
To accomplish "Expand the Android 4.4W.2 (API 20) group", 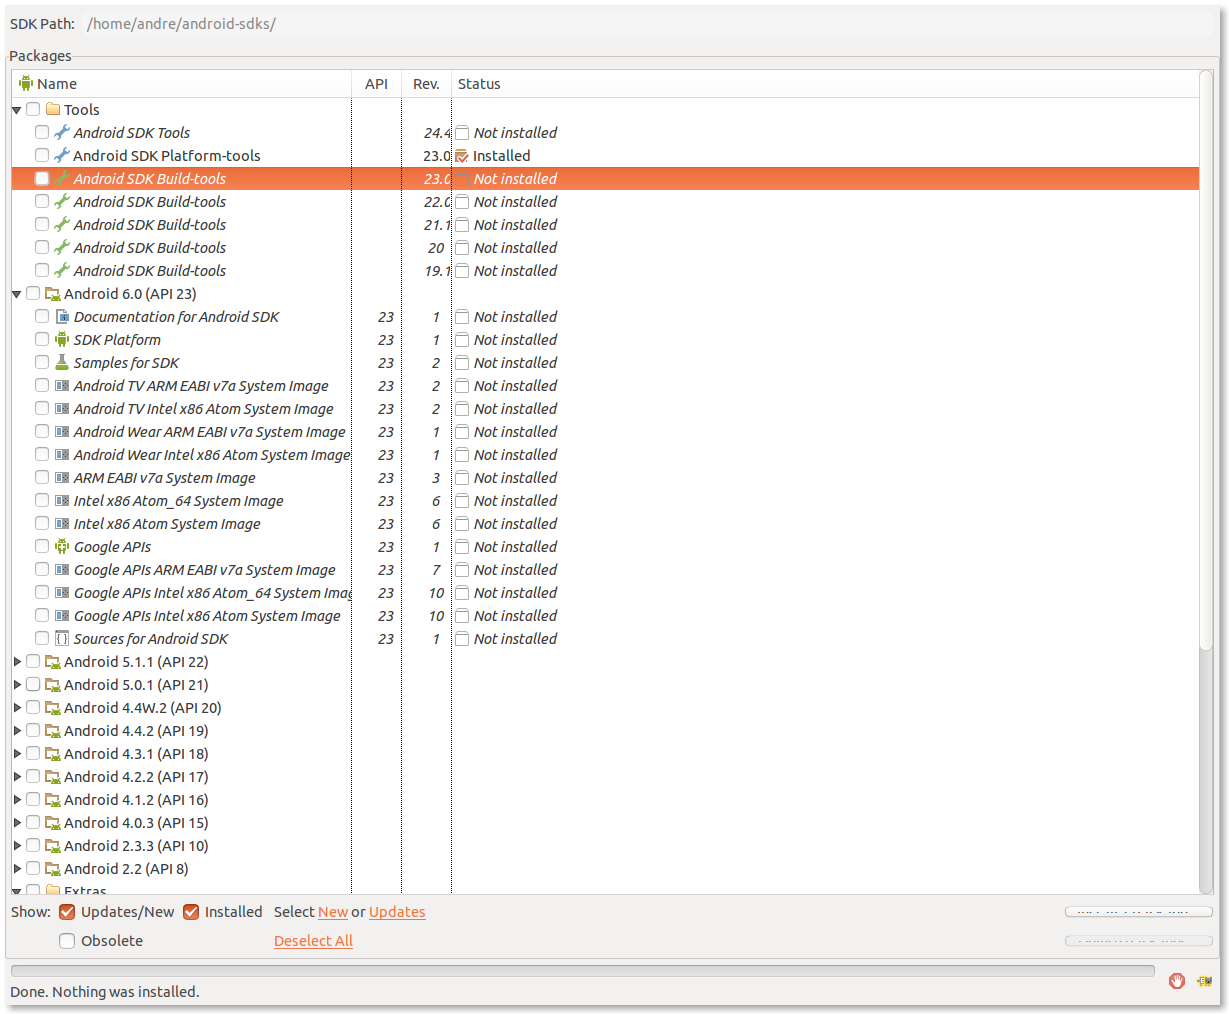I will [x=17, y=708].
